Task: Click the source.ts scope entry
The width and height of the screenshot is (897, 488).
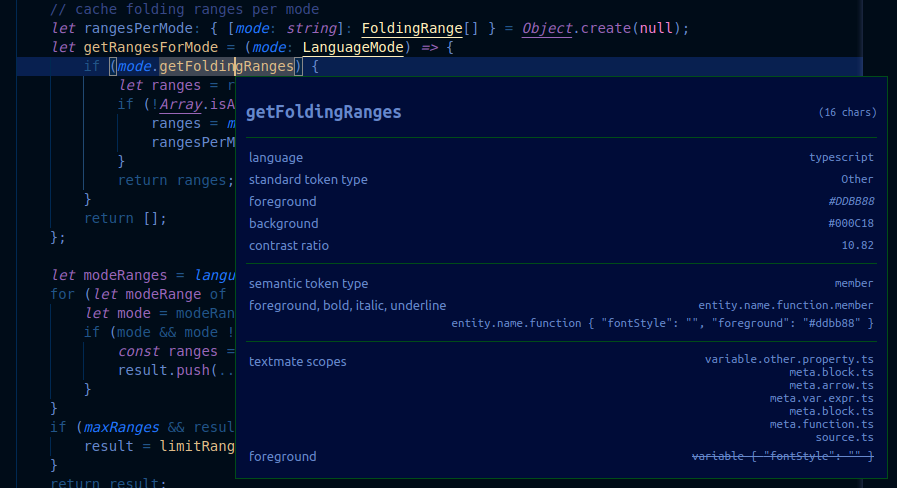Action: click(x=844, y=437)
